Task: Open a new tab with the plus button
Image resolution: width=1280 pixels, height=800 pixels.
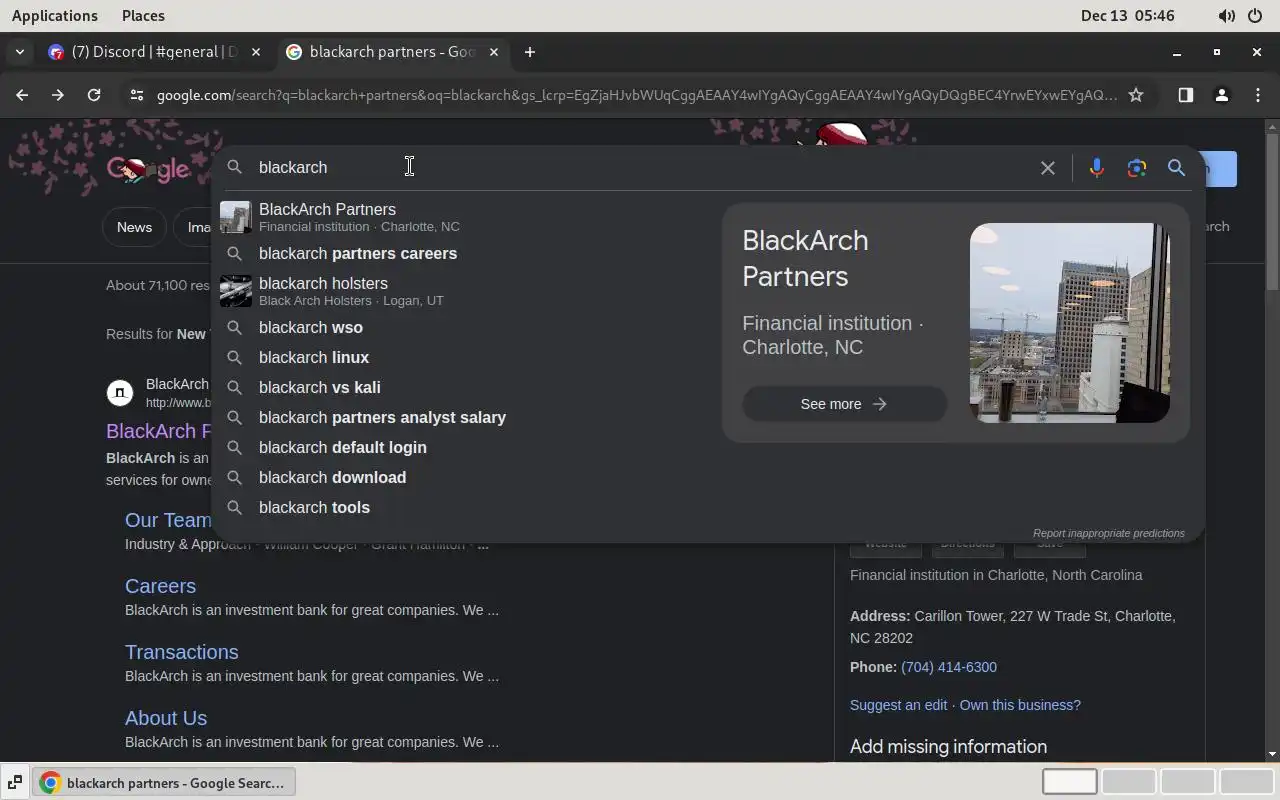Action: pos(530,52)
